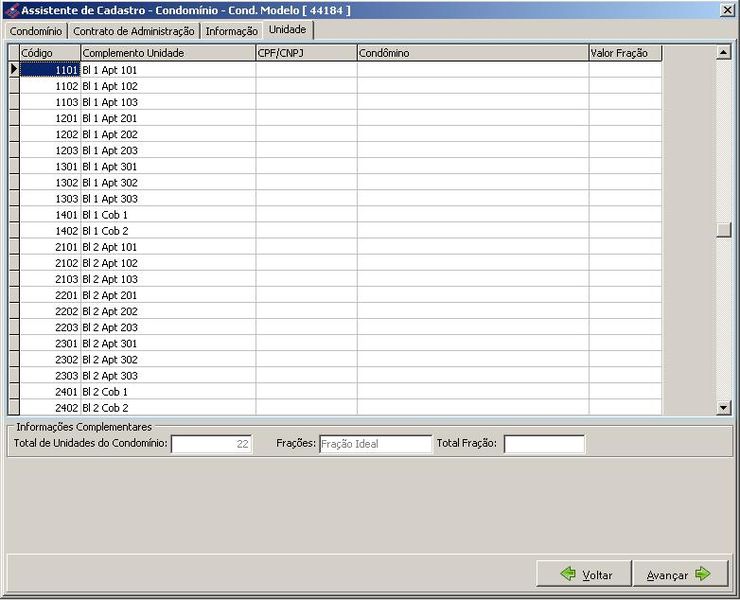
Task: Click the Frações field showing Fração Ideal
Action: (375, 444)
